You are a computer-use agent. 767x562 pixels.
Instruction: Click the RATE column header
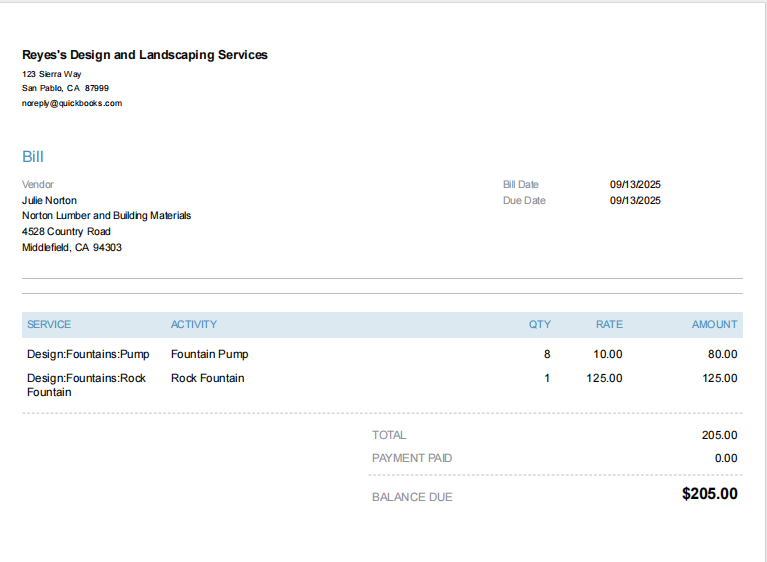point(609,324)
